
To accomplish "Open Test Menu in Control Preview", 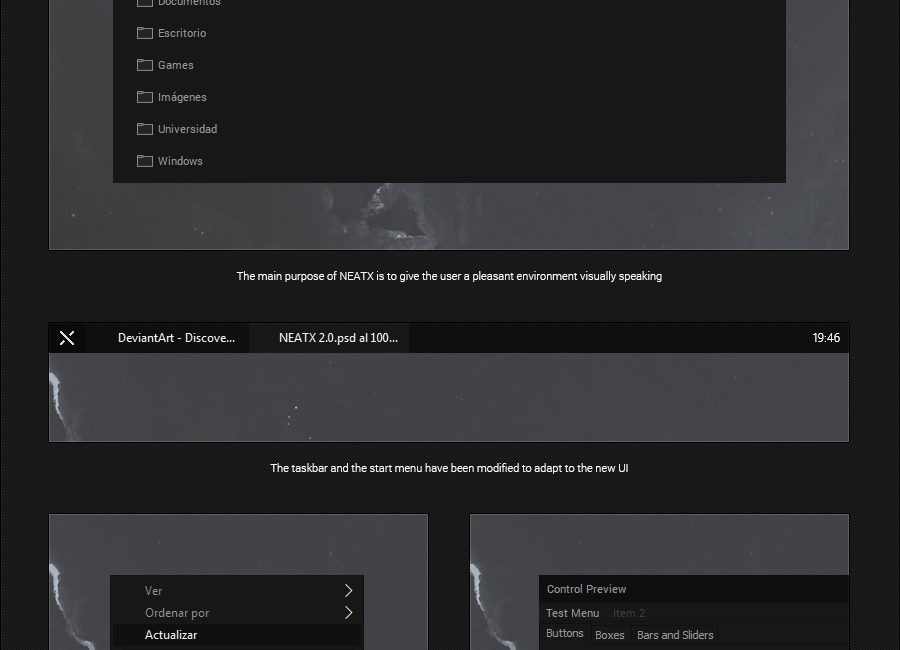I will pos(572,613).
